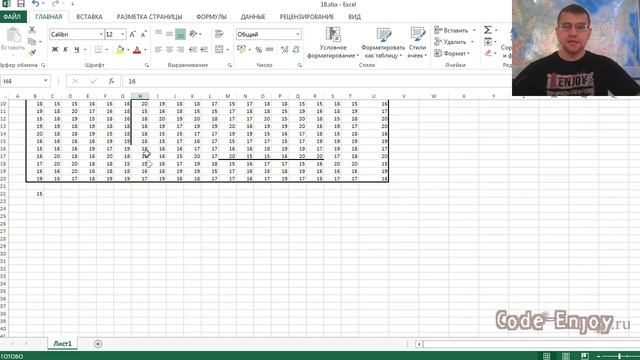Toggle Underline (Ч) formatting

[x=77, y=50]
